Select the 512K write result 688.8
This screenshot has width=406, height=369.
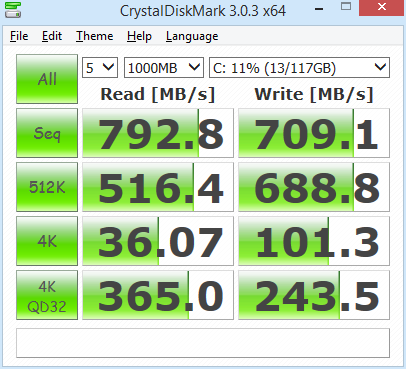[x=314, y=187]
